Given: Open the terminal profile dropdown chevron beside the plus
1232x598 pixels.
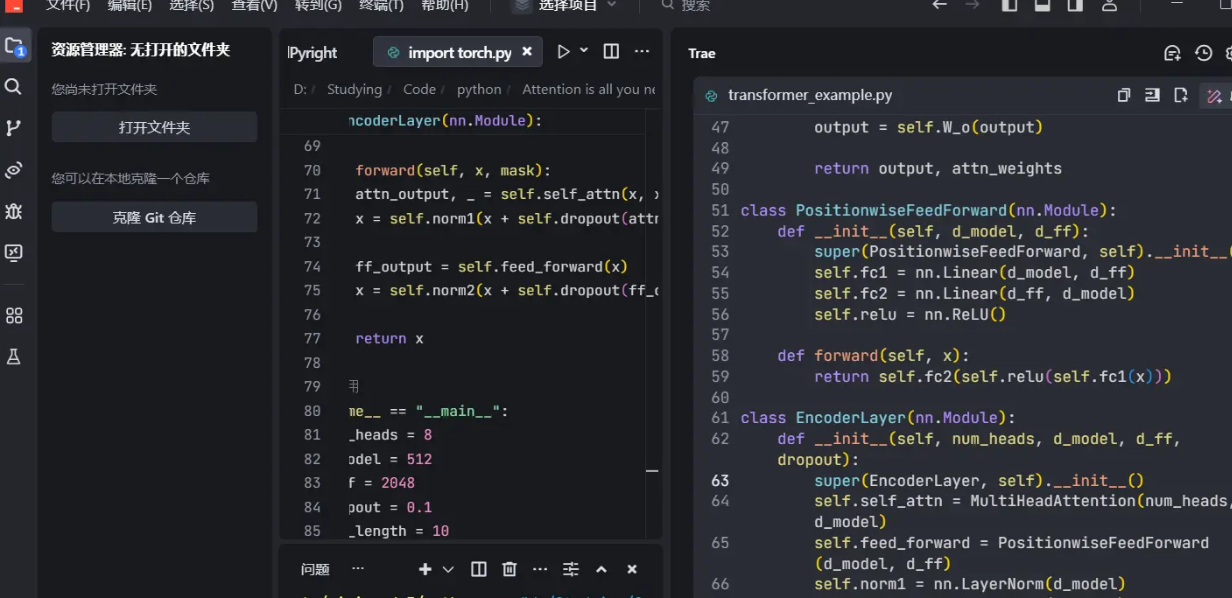Looking at the screenshot, I should pyautogui.click(x=448, y=569).
